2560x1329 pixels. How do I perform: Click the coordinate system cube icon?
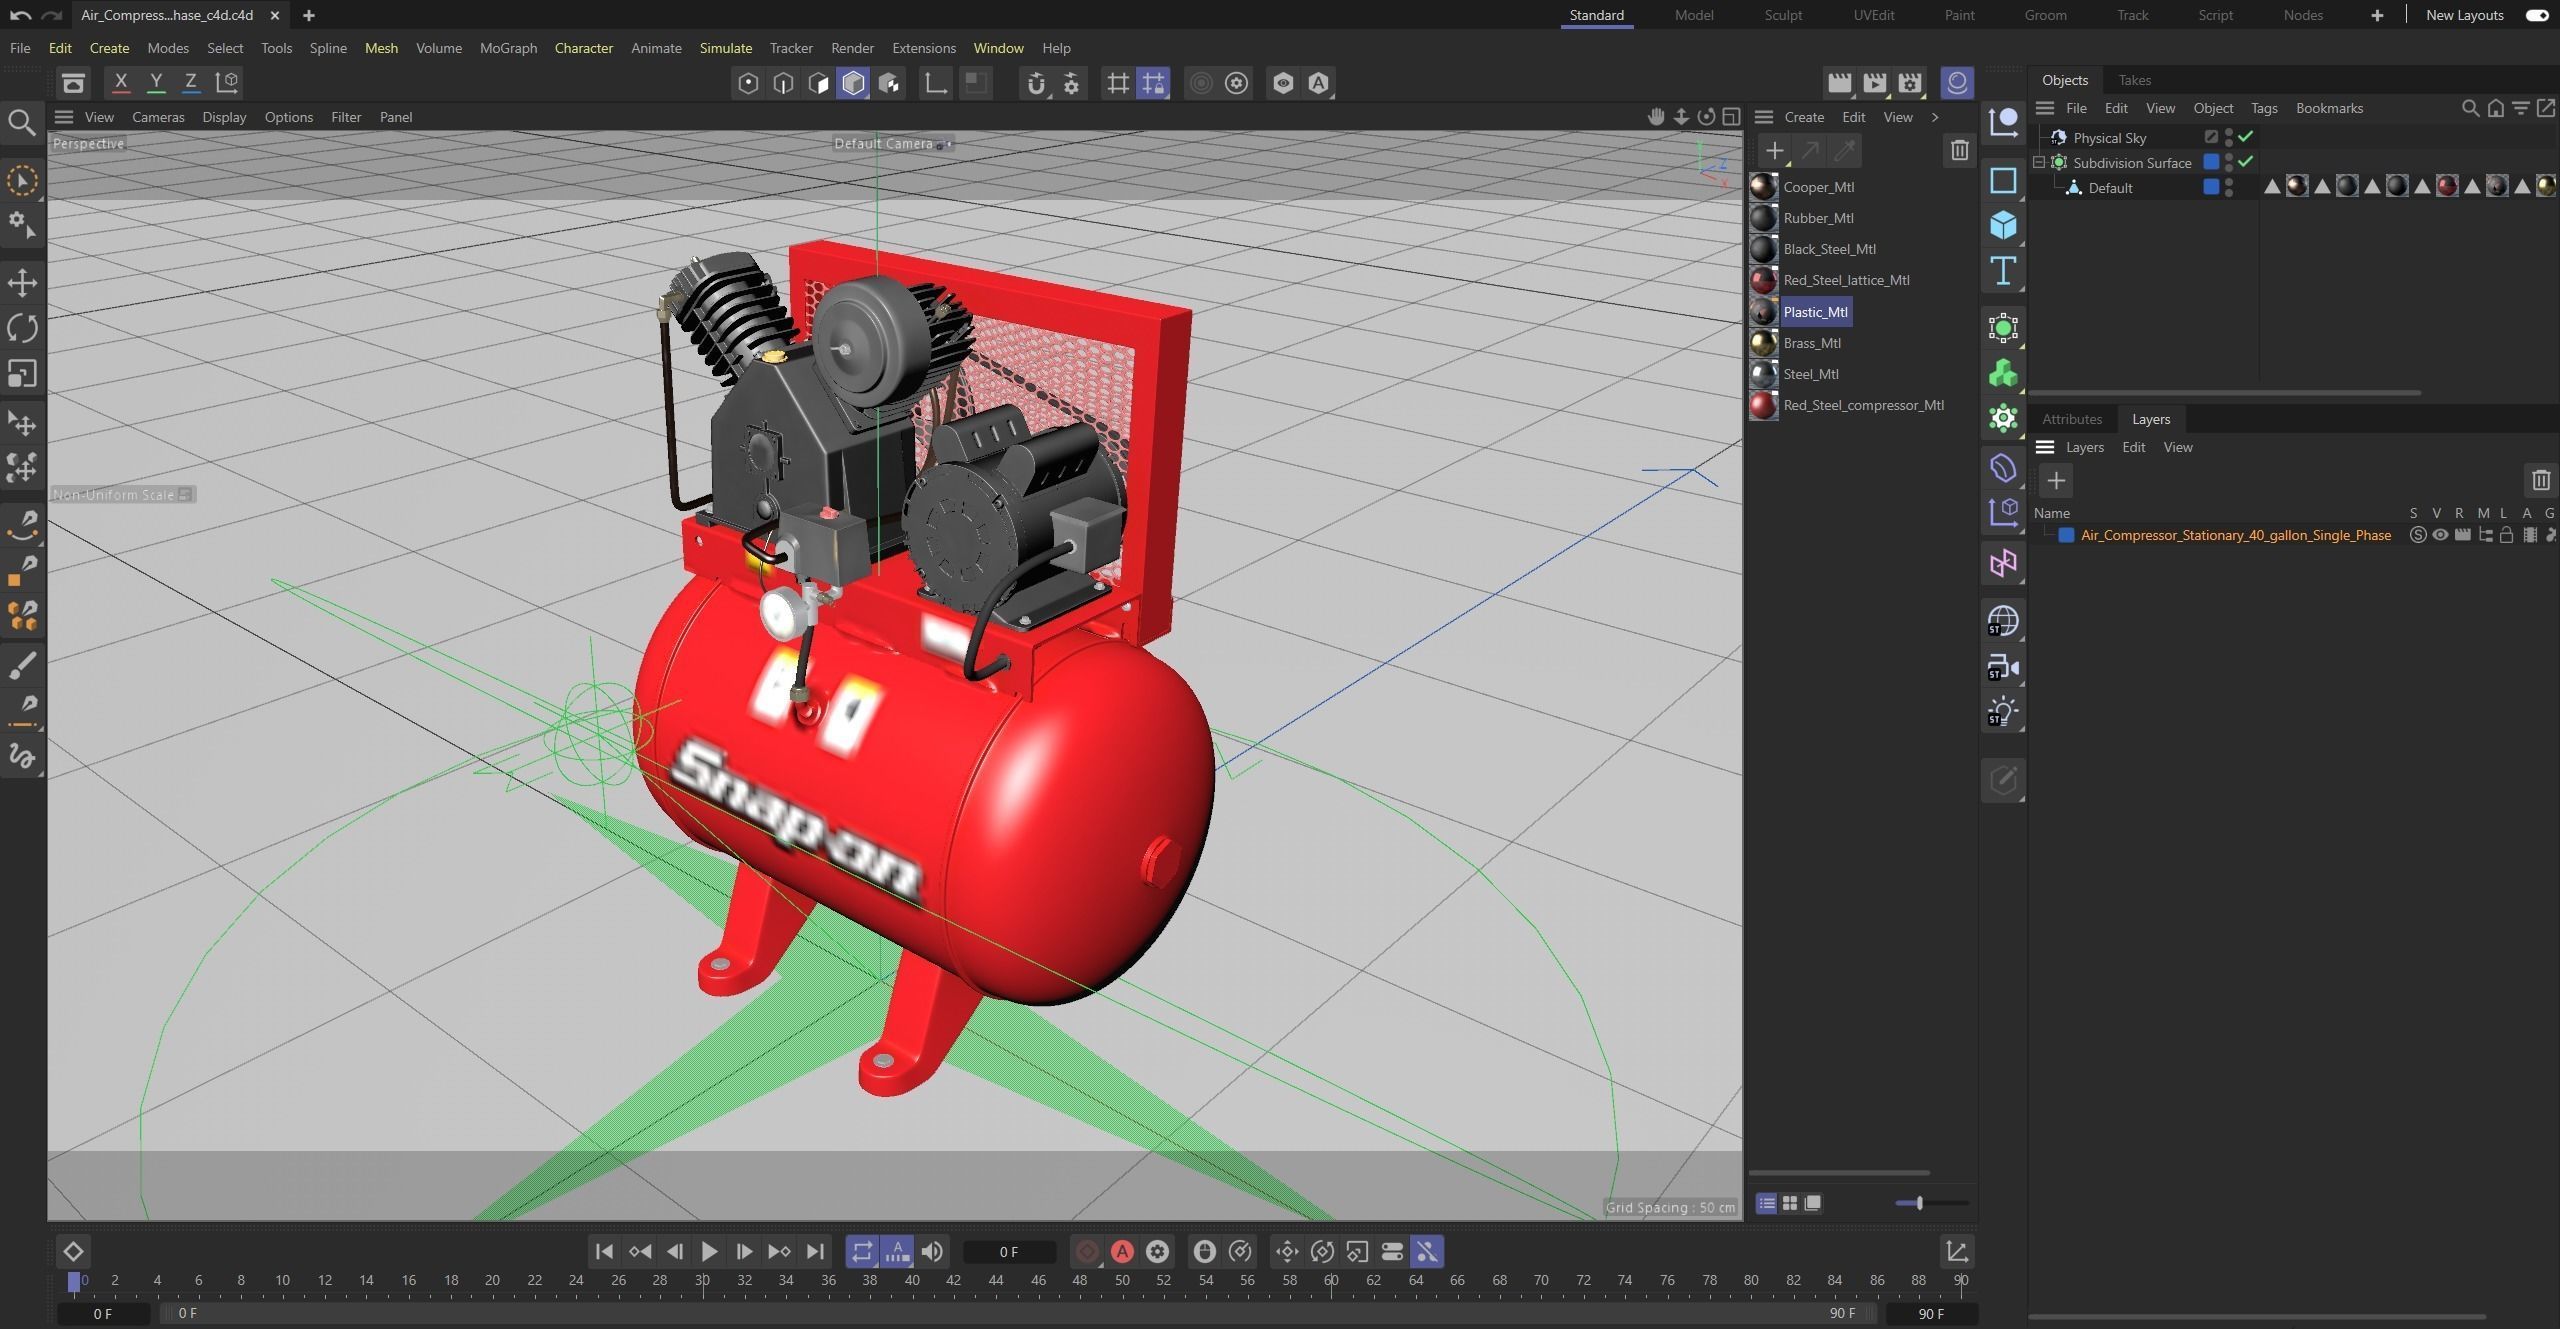pos(228,82)
